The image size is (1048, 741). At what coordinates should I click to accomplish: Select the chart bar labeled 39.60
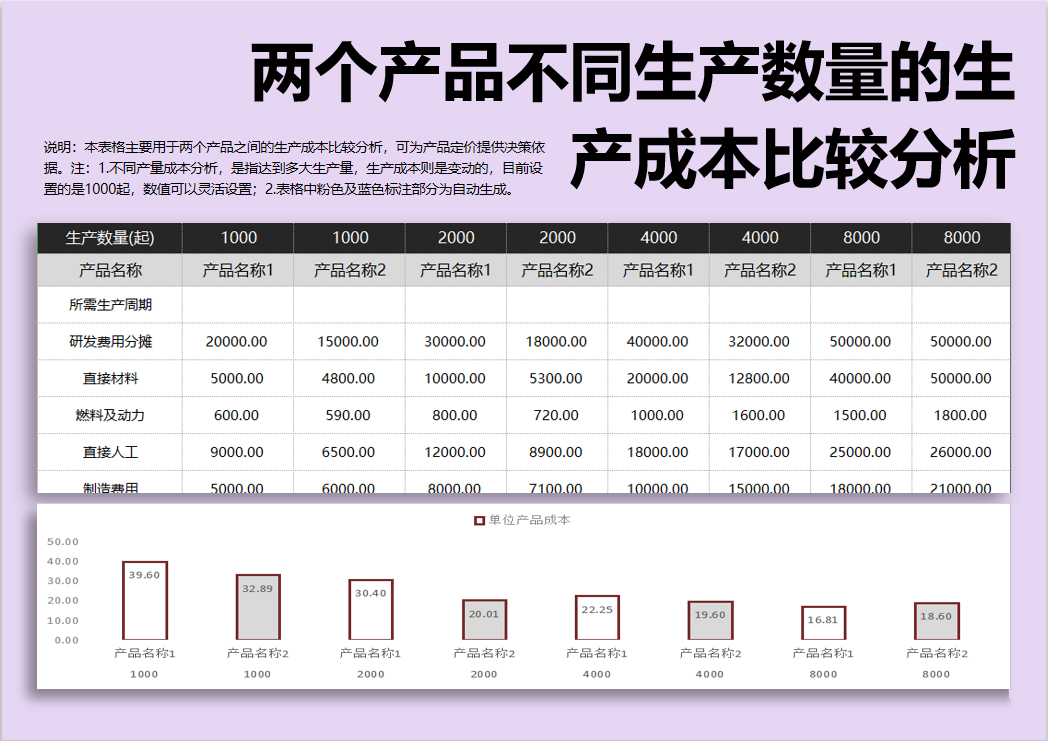144,601
